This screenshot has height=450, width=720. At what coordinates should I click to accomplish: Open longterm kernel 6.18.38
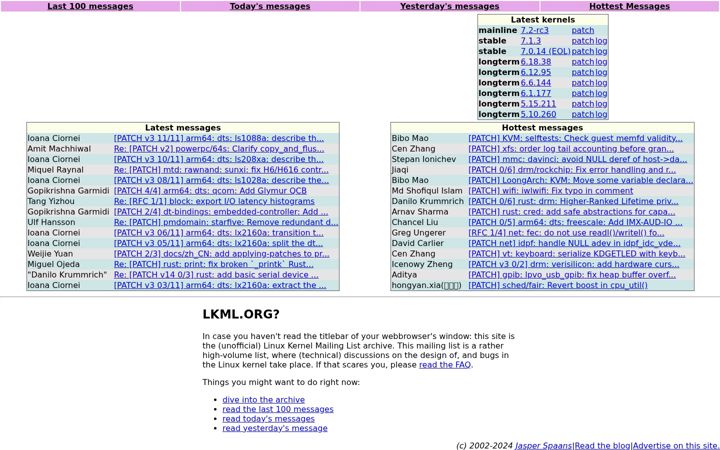pyautogui.click(x=536, y=62)
